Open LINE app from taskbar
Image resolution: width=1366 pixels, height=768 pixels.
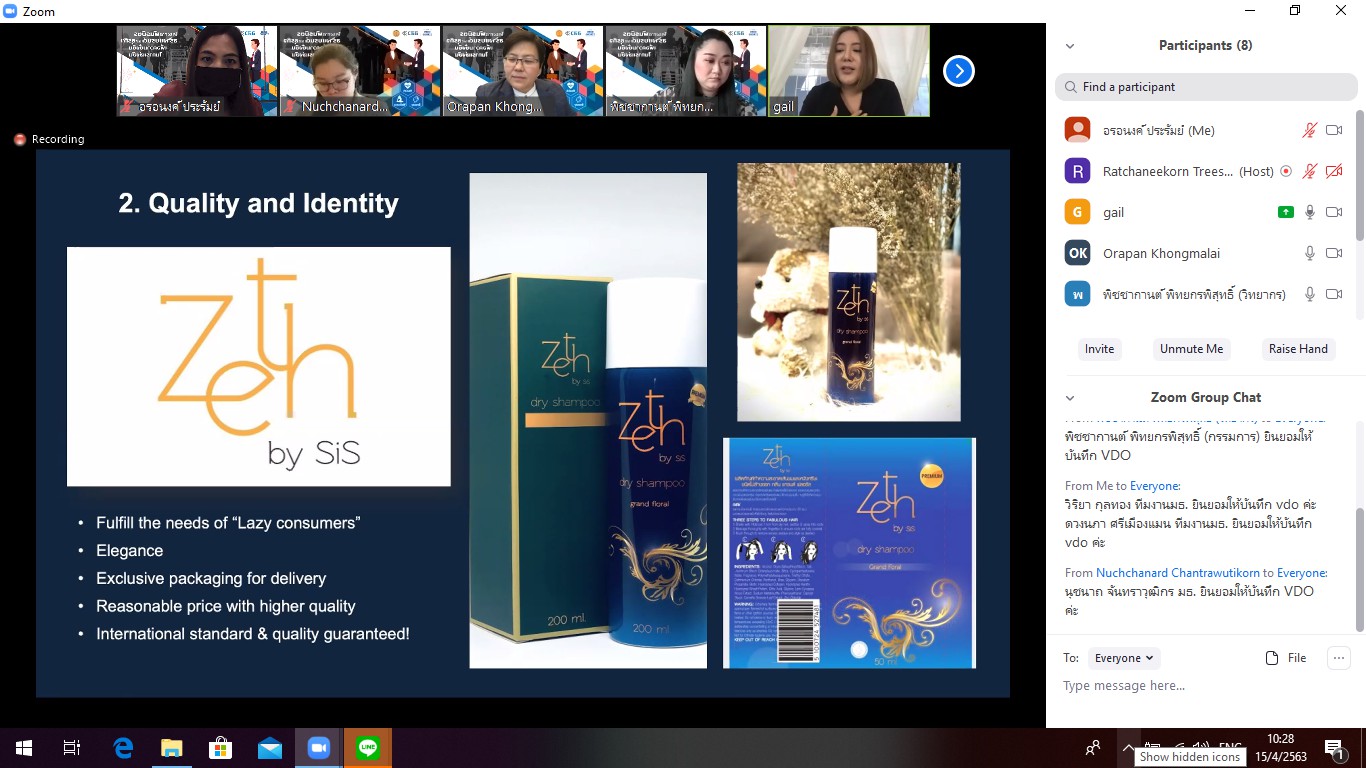(x=368, y=748)
